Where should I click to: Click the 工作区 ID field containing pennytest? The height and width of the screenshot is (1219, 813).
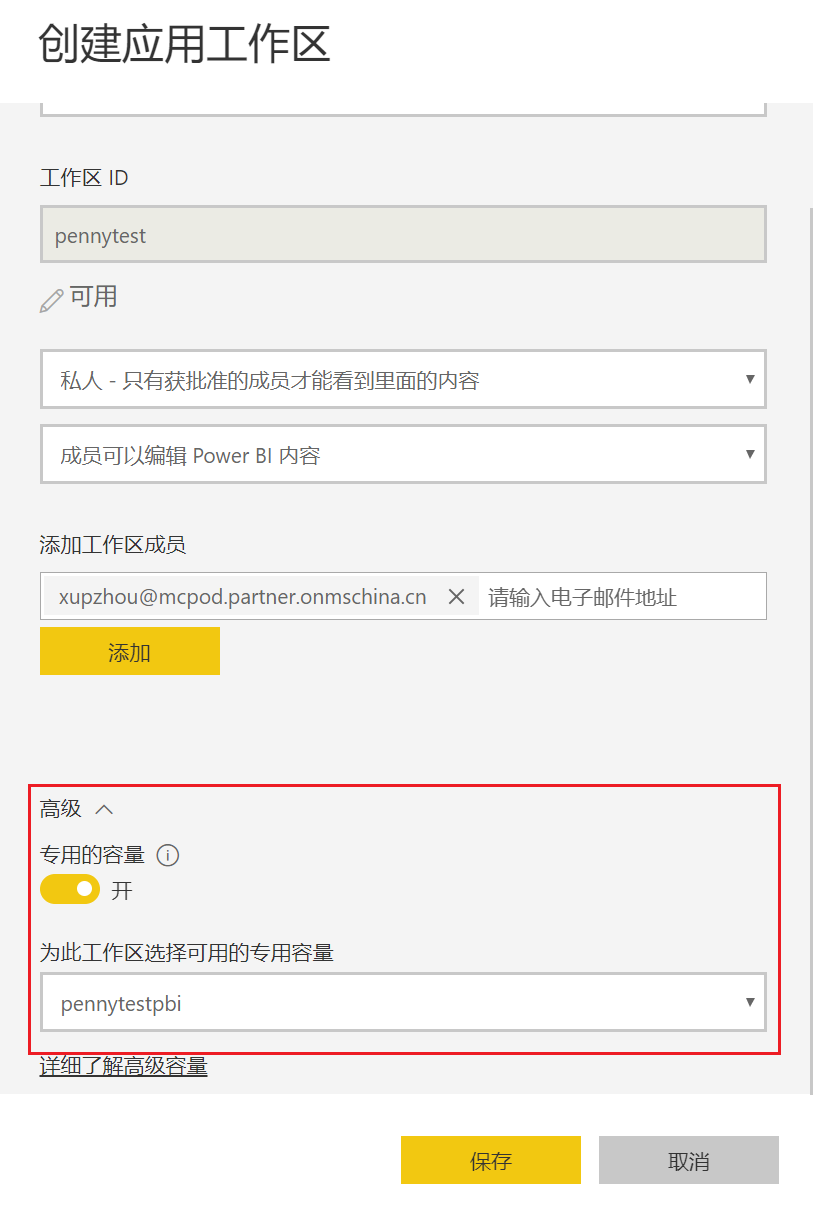click(403, 236)
